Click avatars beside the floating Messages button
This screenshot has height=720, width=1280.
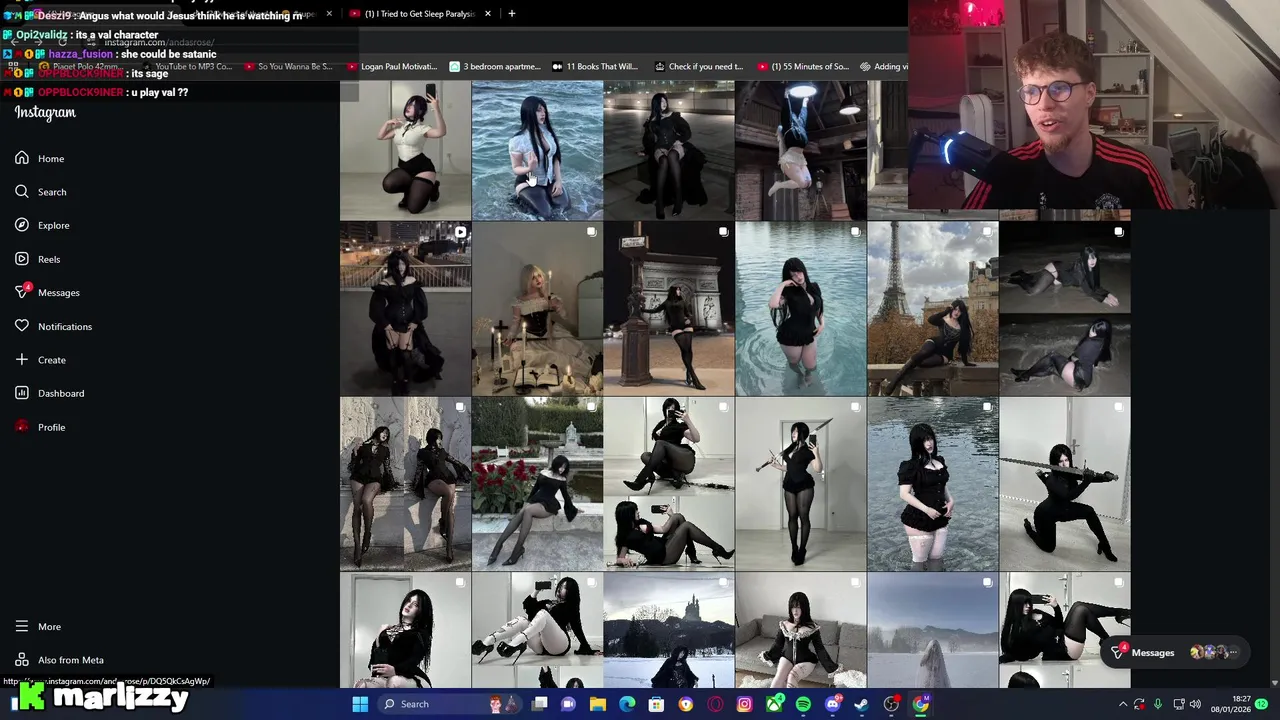(1214, 652)
